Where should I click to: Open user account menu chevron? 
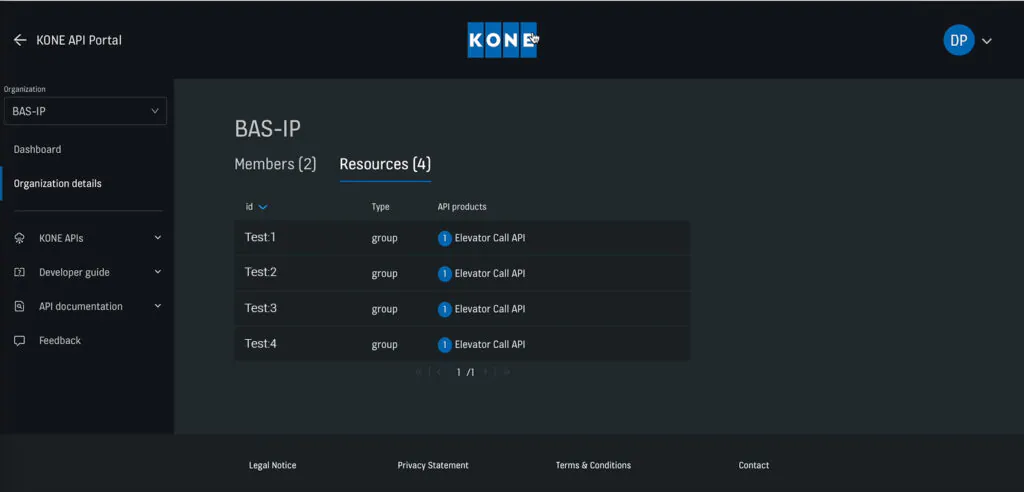[987, 41]
